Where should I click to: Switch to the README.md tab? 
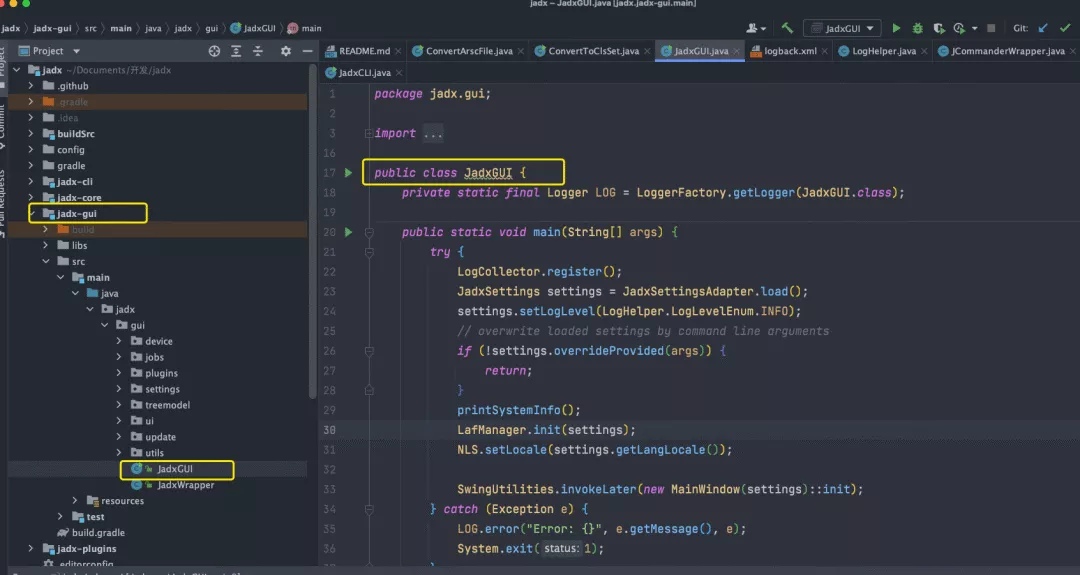[365, 51]
